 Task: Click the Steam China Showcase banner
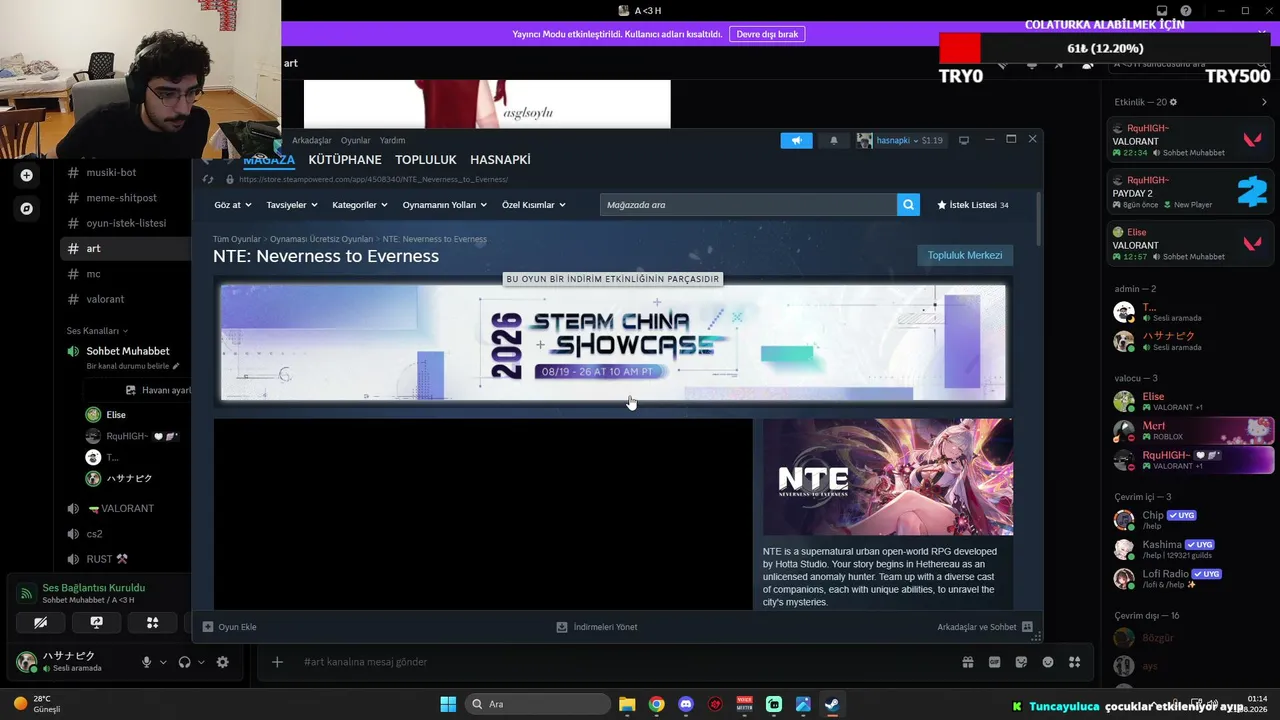(613, 342)
